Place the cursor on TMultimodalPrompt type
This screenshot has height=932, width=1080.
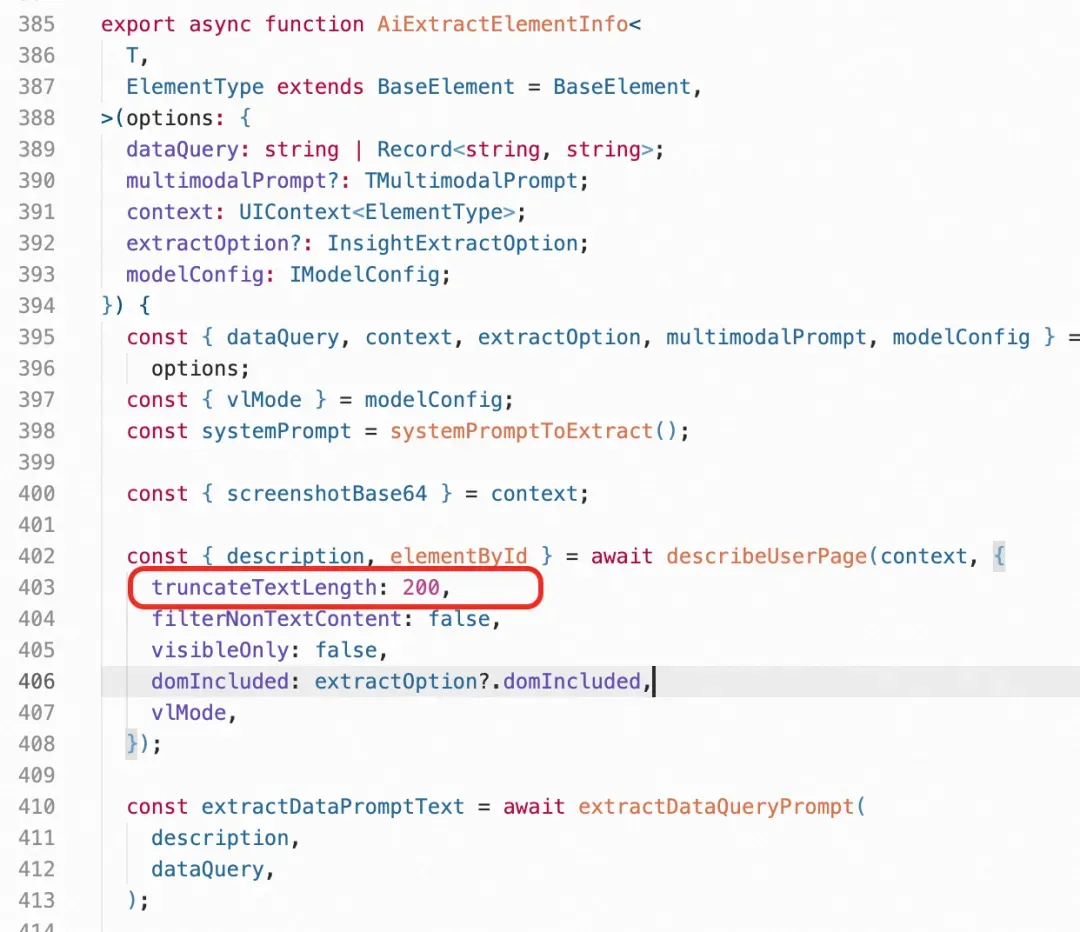pos(471,180)
